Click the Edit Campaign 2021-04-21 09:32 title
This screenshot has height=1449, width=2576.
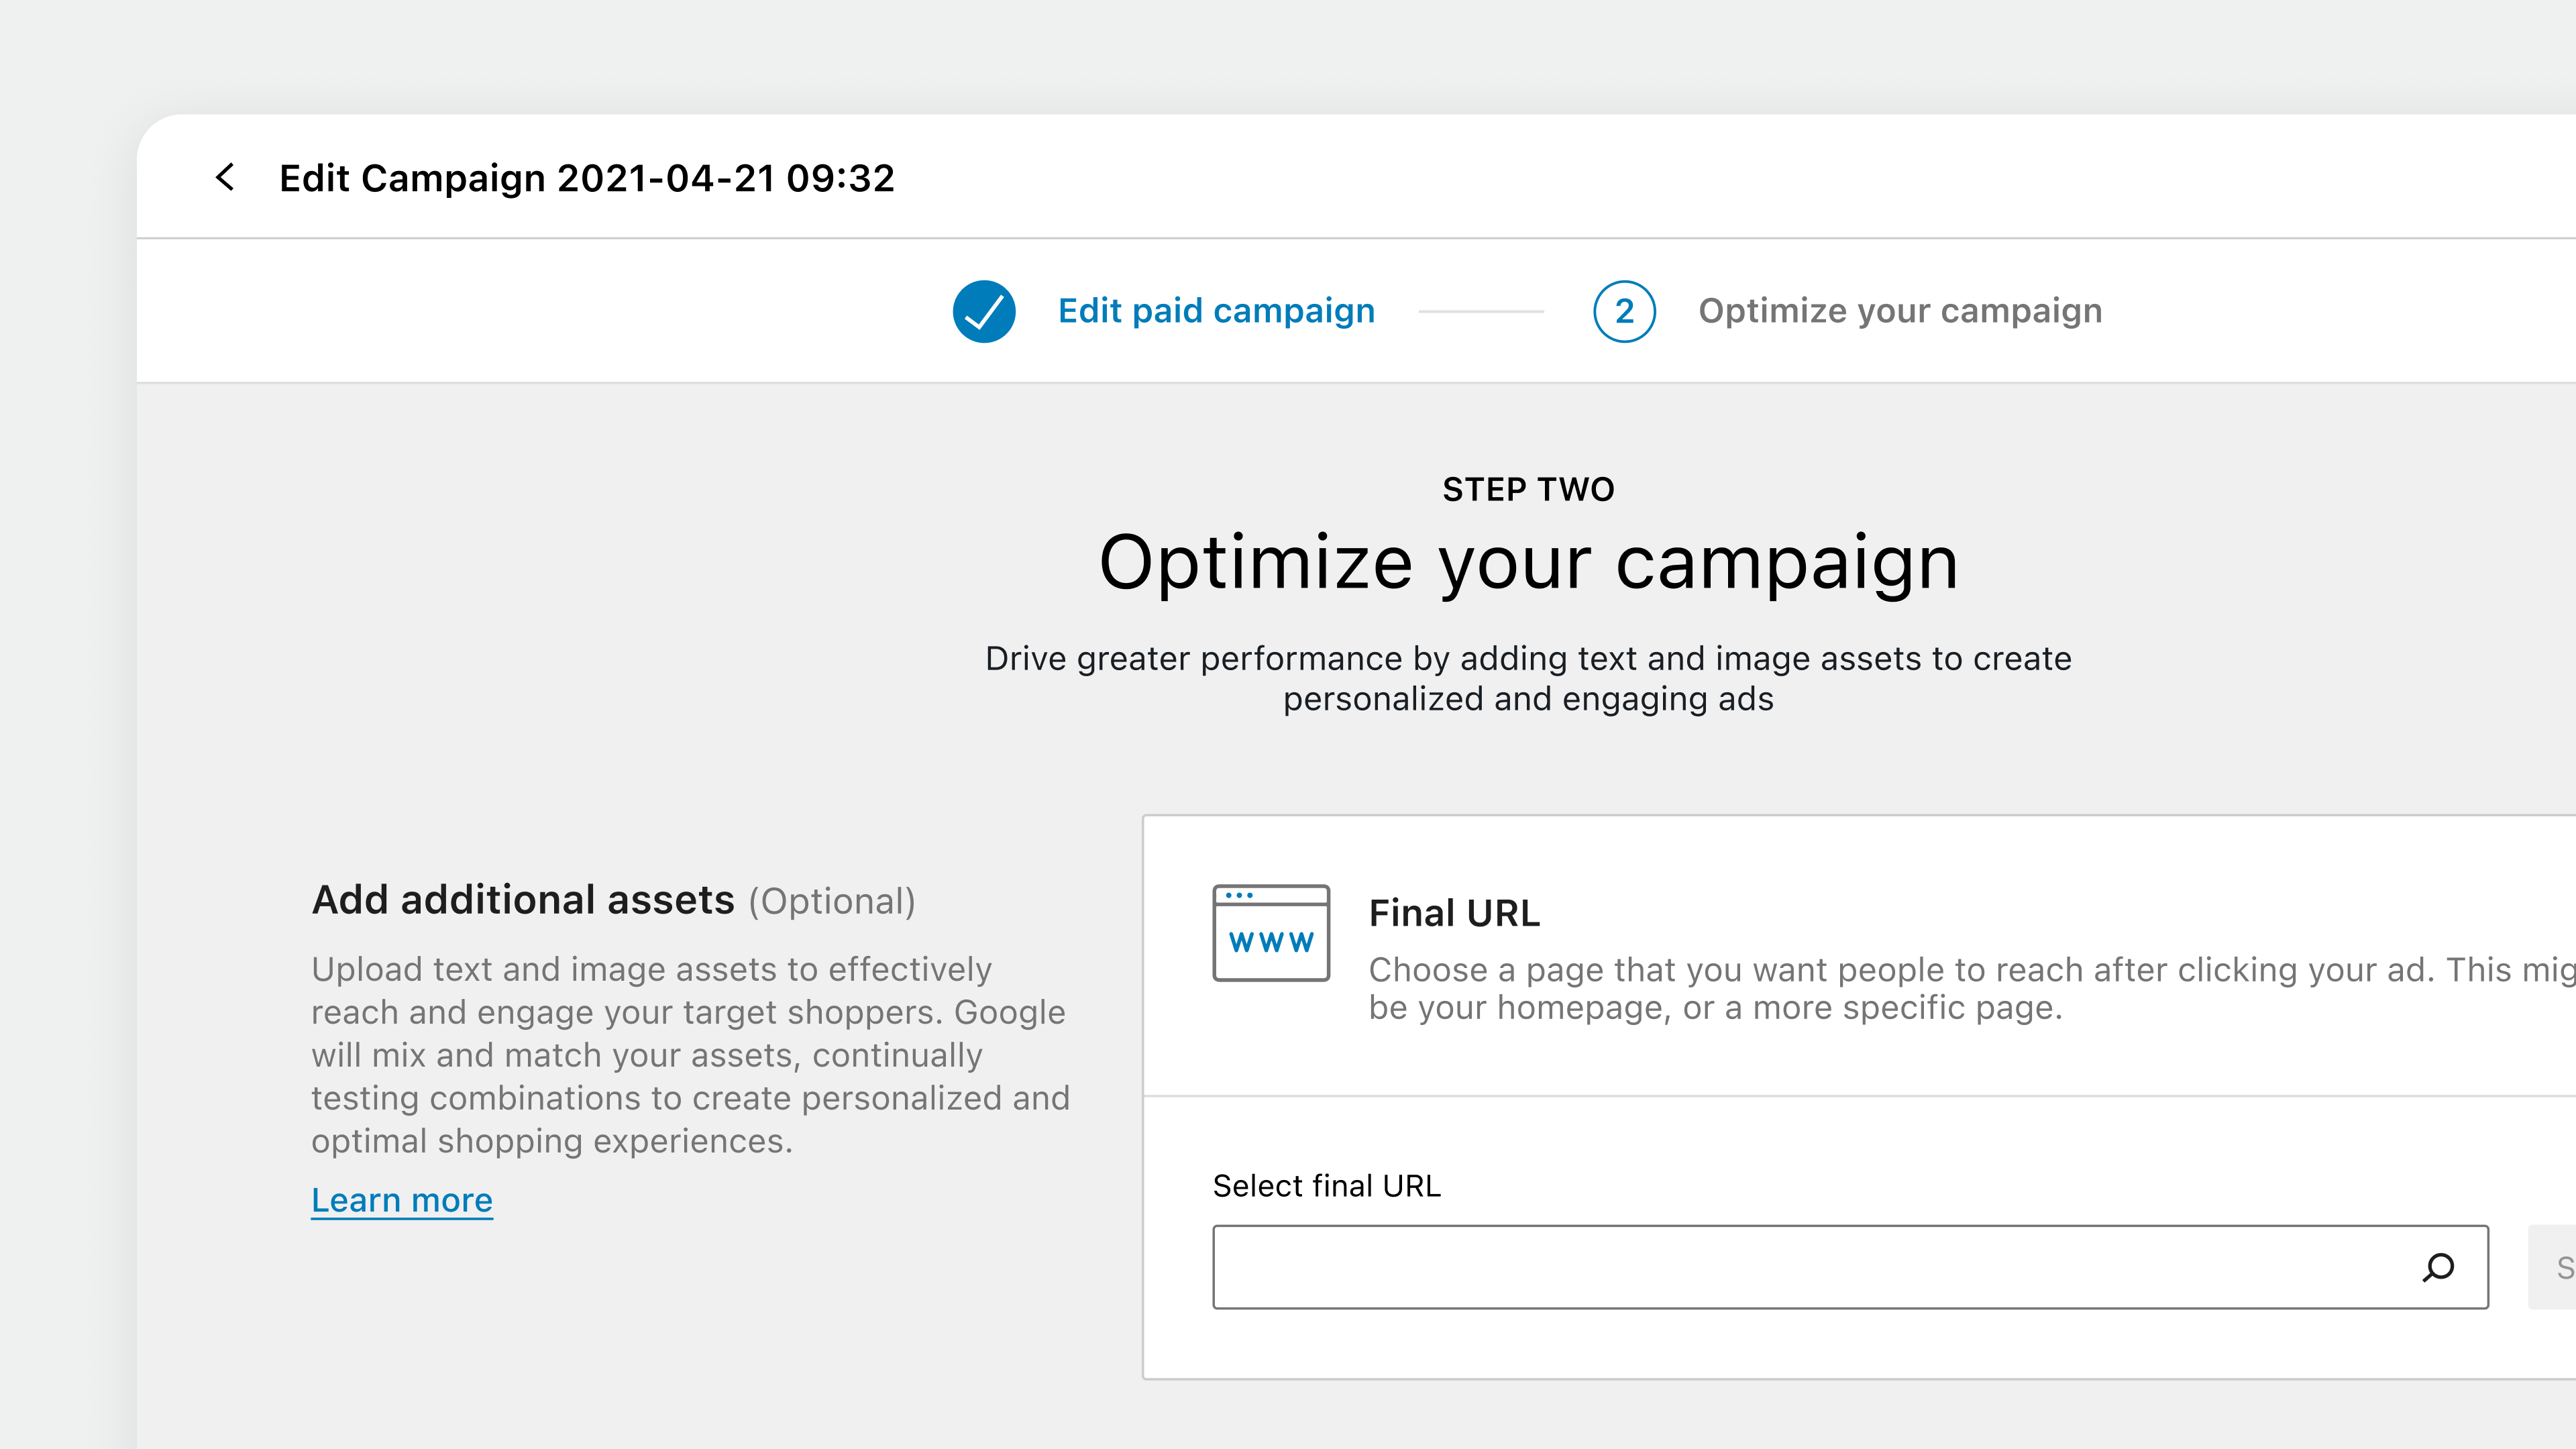point(587,178)
